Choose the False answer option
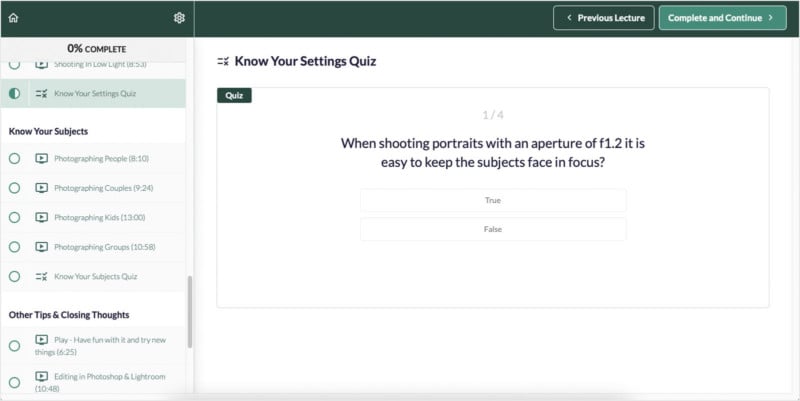This screenshot has width=800, height=401. (493, 229)
